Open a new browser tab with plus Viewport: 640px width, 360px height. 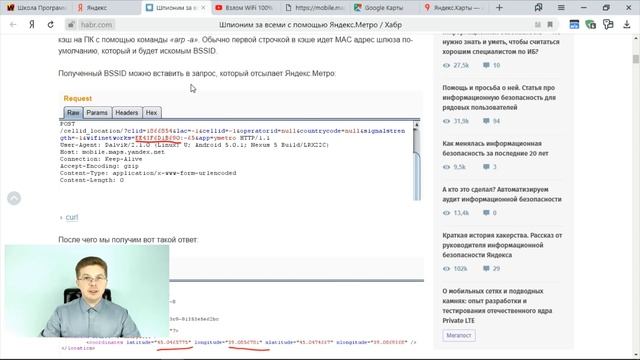coord(499,8)
